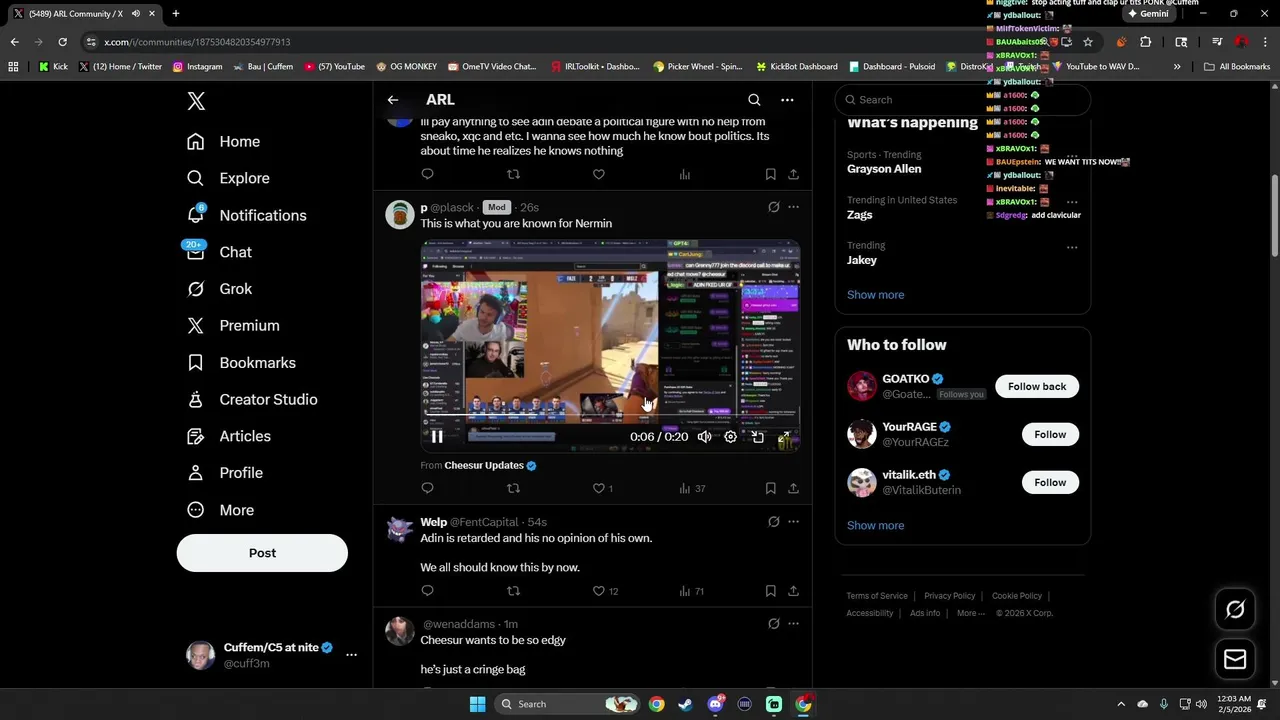This screenshot has height=720, width=1280.
Task: Expand hidden bookmarks chevron
Action: tap(1177, 67)
